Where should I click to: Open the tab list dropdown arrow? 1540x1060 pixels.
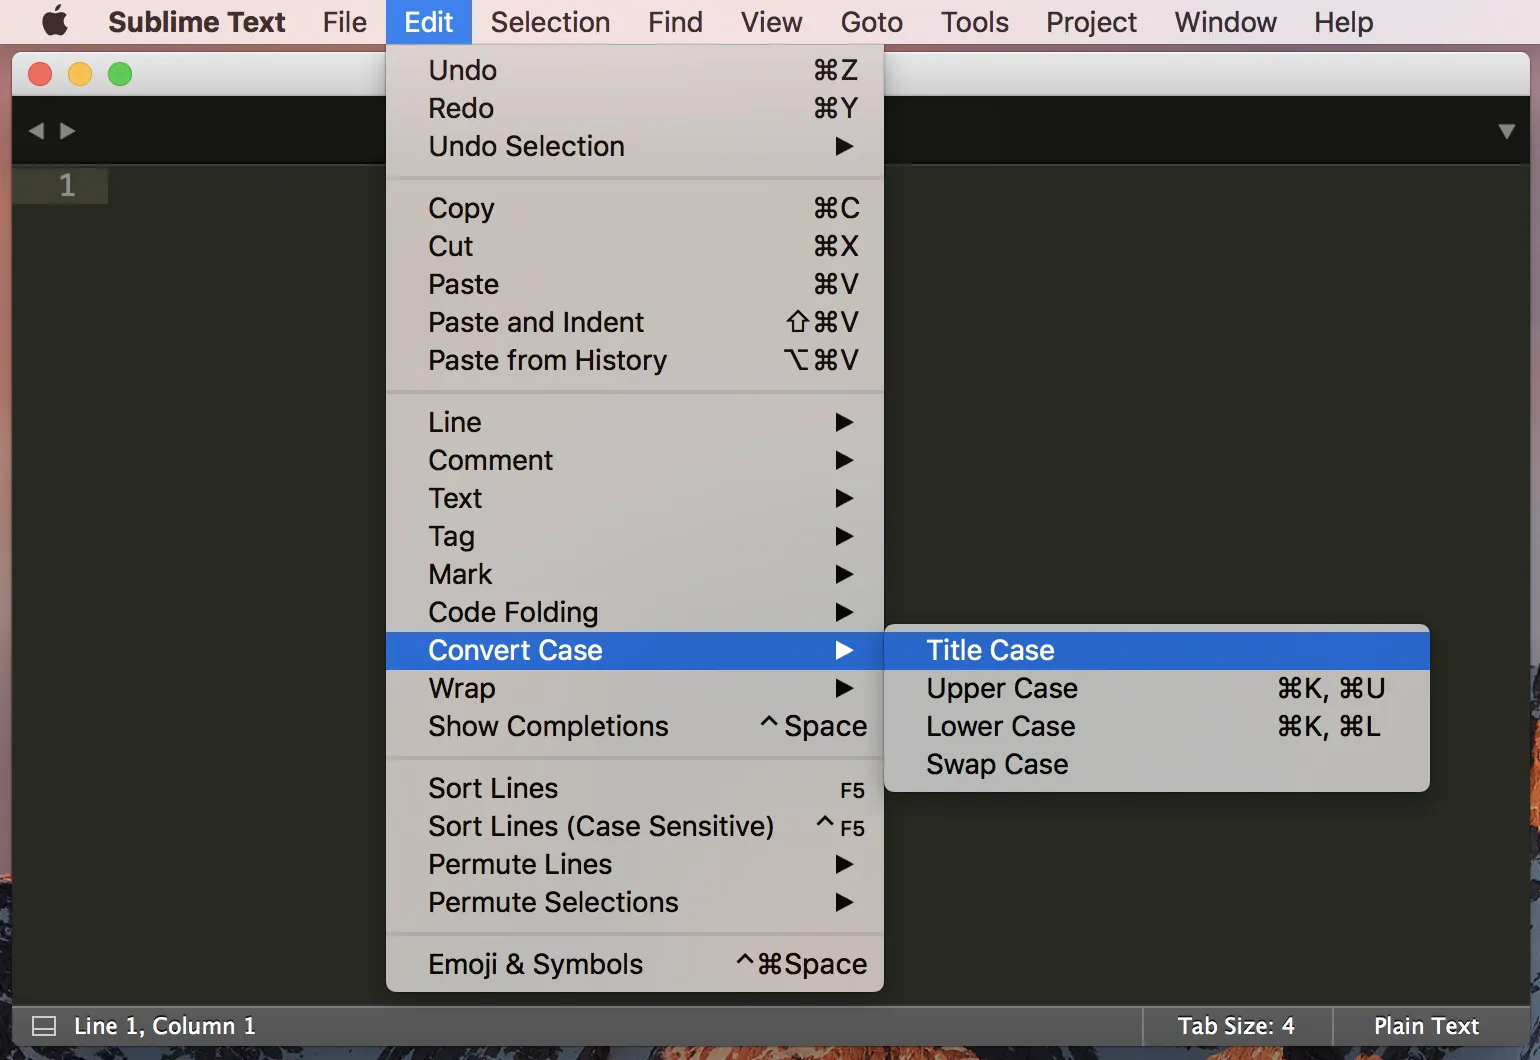(x=1507, y=131)
